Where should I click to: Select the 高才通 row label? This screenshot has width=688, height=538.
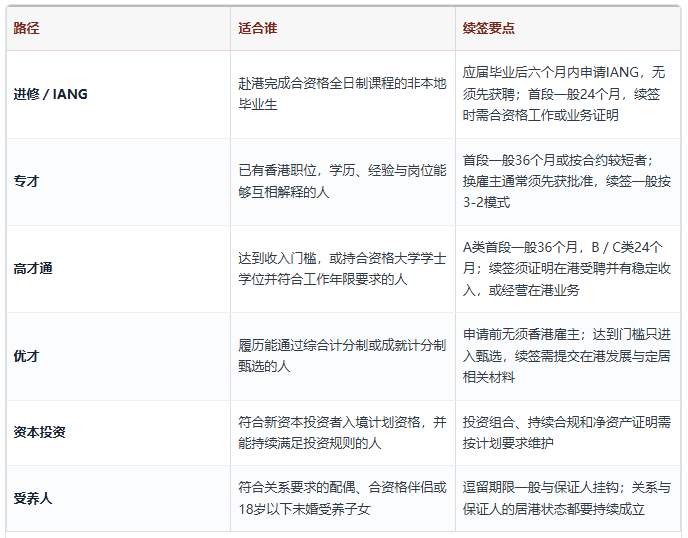pos(33,269)
